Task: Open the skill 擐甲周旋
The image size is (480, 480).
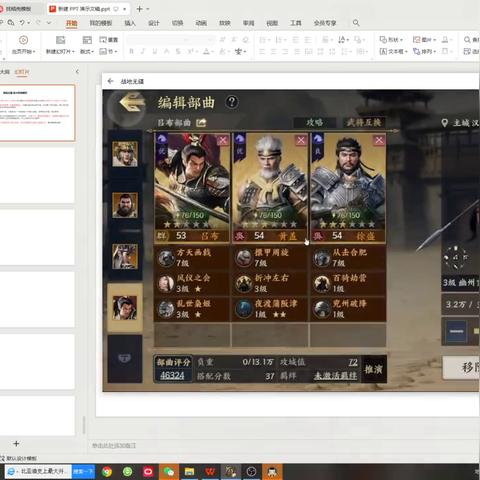Action: pyautogui.click(x=270, y=257)
